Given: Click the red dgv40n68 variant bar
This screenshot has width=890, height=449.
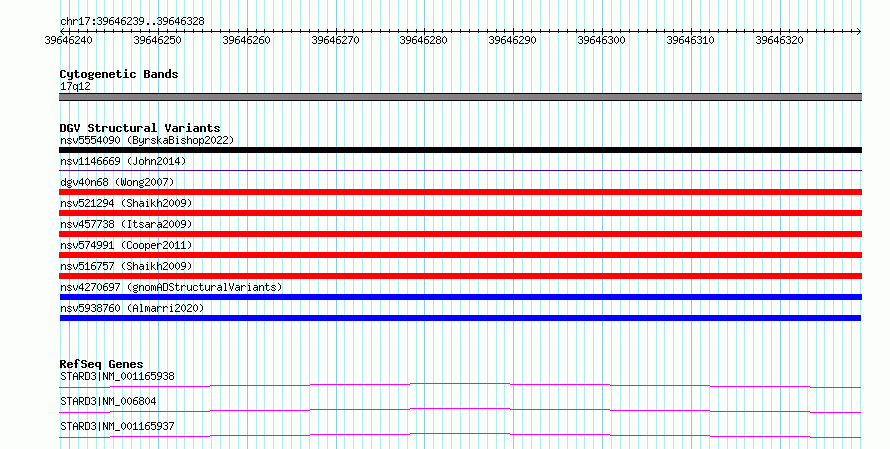Looking at the screenshot, I should tap(460, 192).
